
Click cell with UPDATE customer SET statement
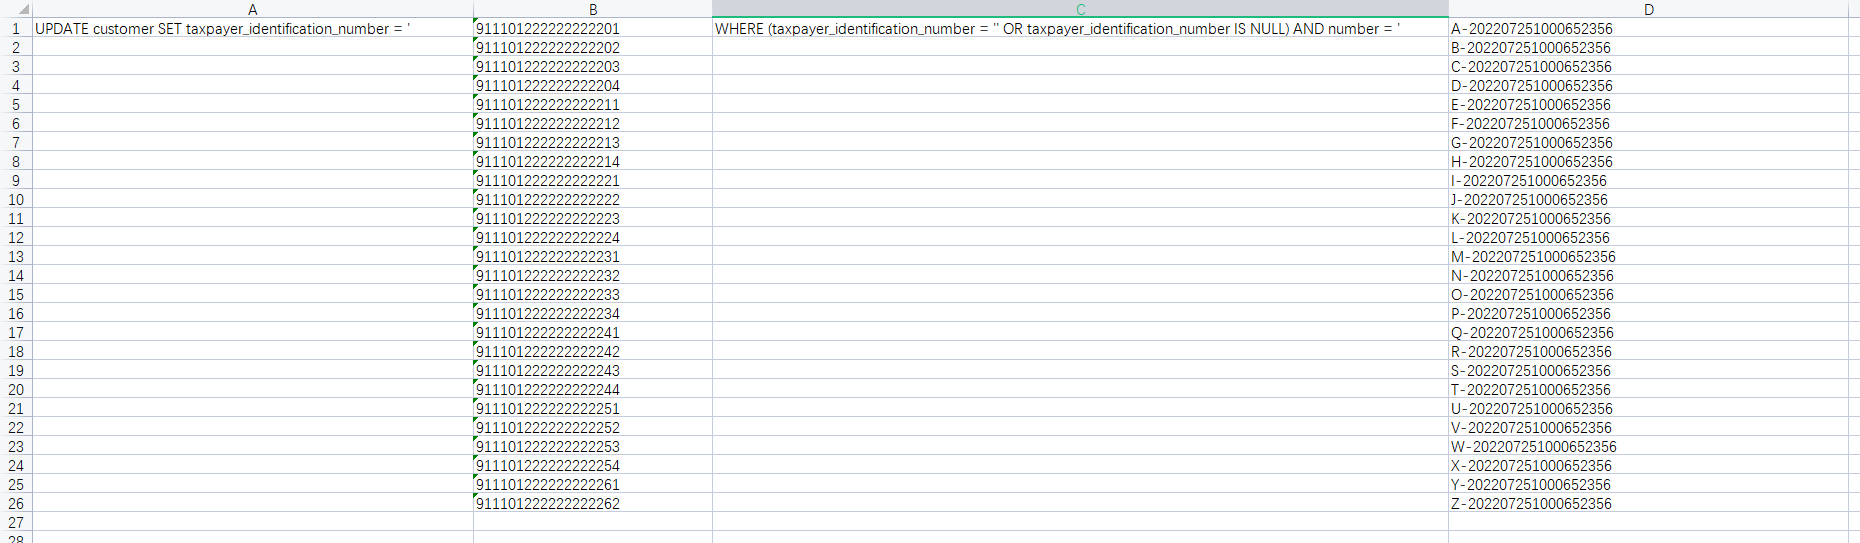click(x=253, y=28)
